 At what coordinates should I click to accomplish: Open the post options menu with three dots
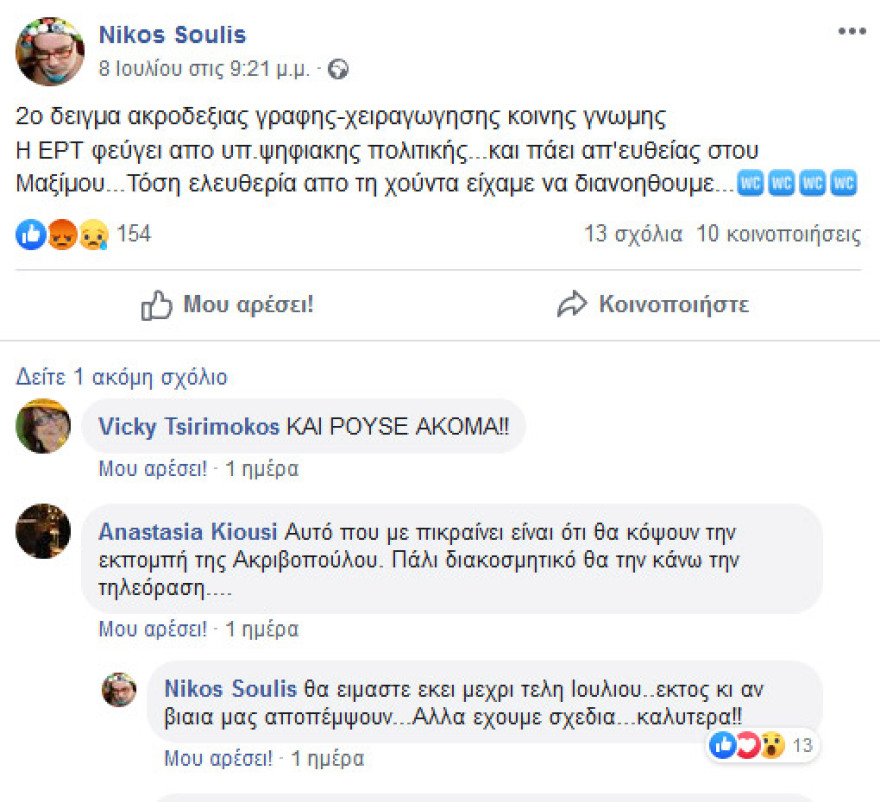(850, 30)
